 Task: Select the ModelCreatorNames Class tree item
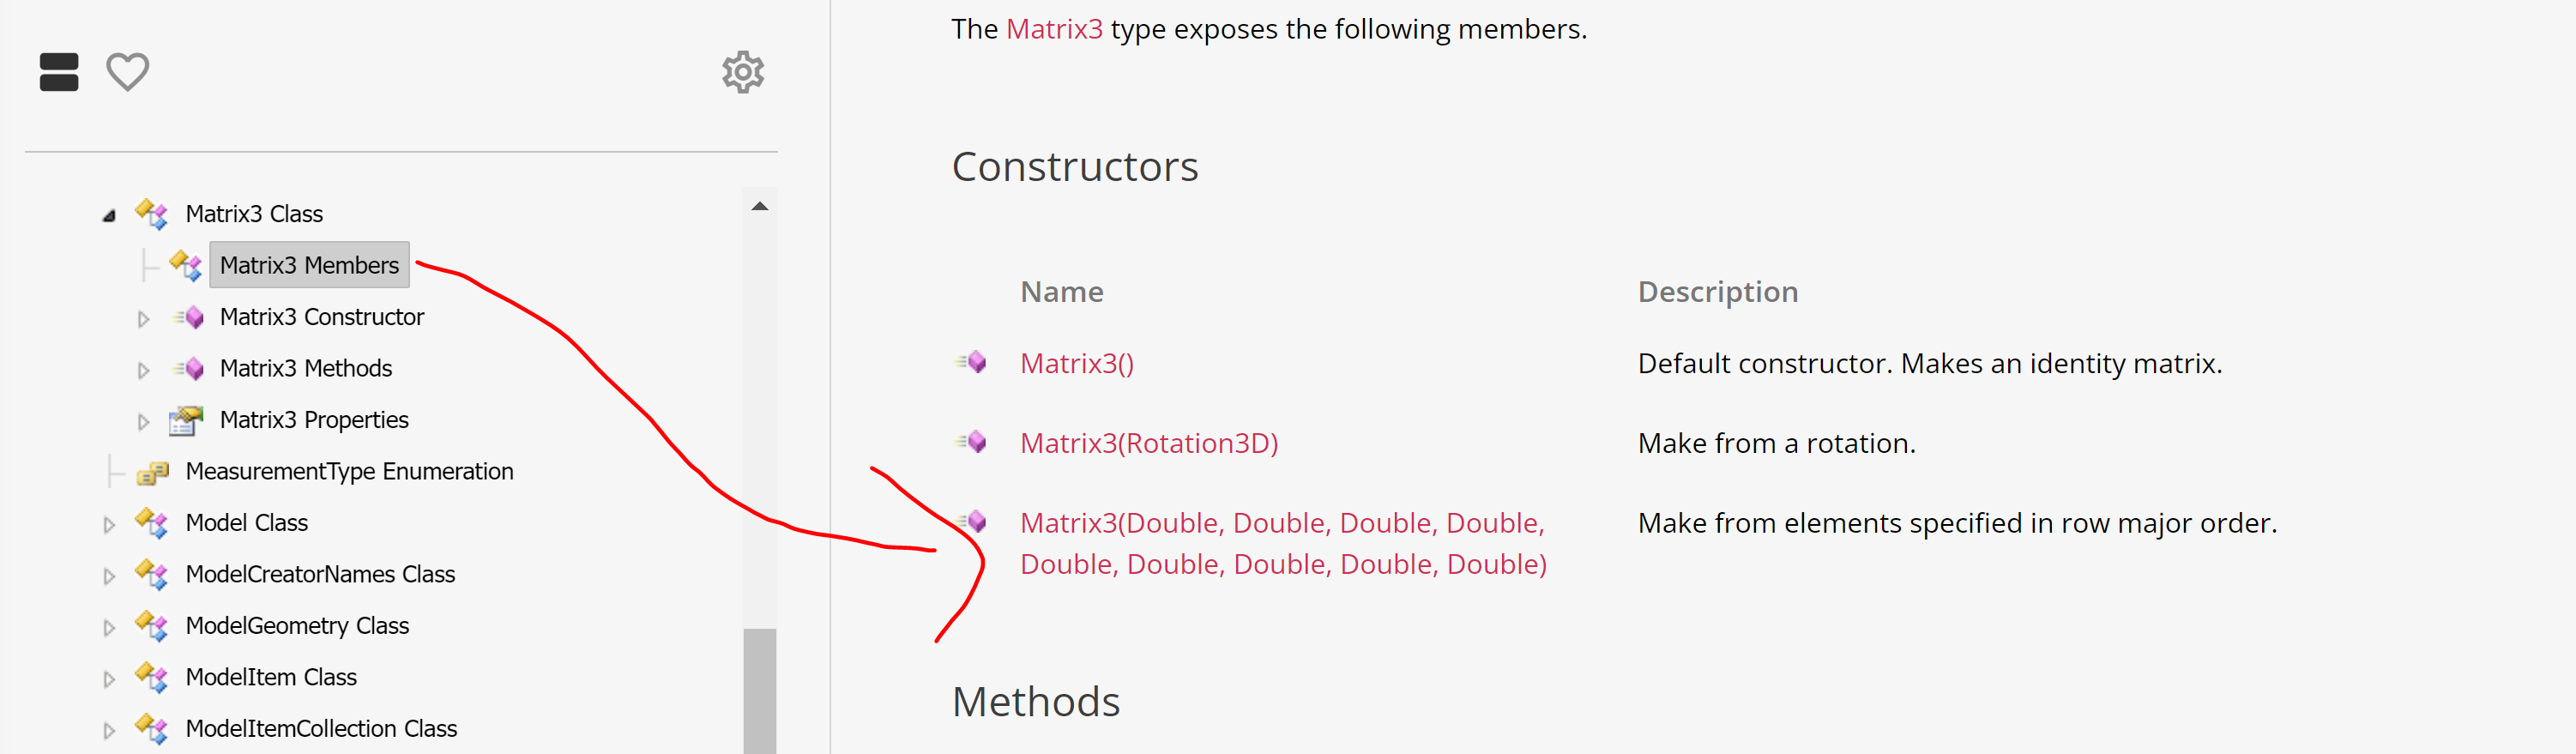pyautogui.click(x=320, y=574)
